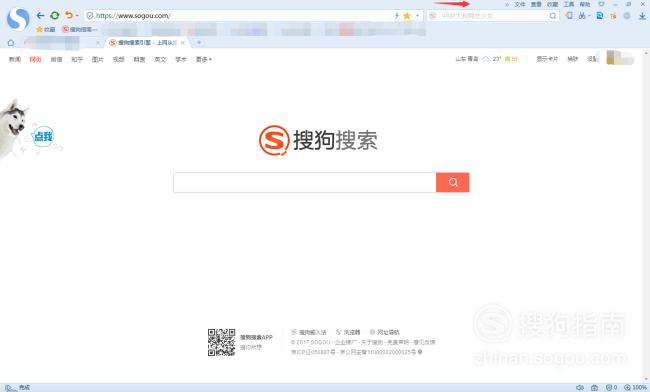Image resolution: width=650 pixels, height=392 pixels.
Task: Open the Sogou bookmark in bookmarks bar
Action: pyautogui.click(x=80, y=29)
